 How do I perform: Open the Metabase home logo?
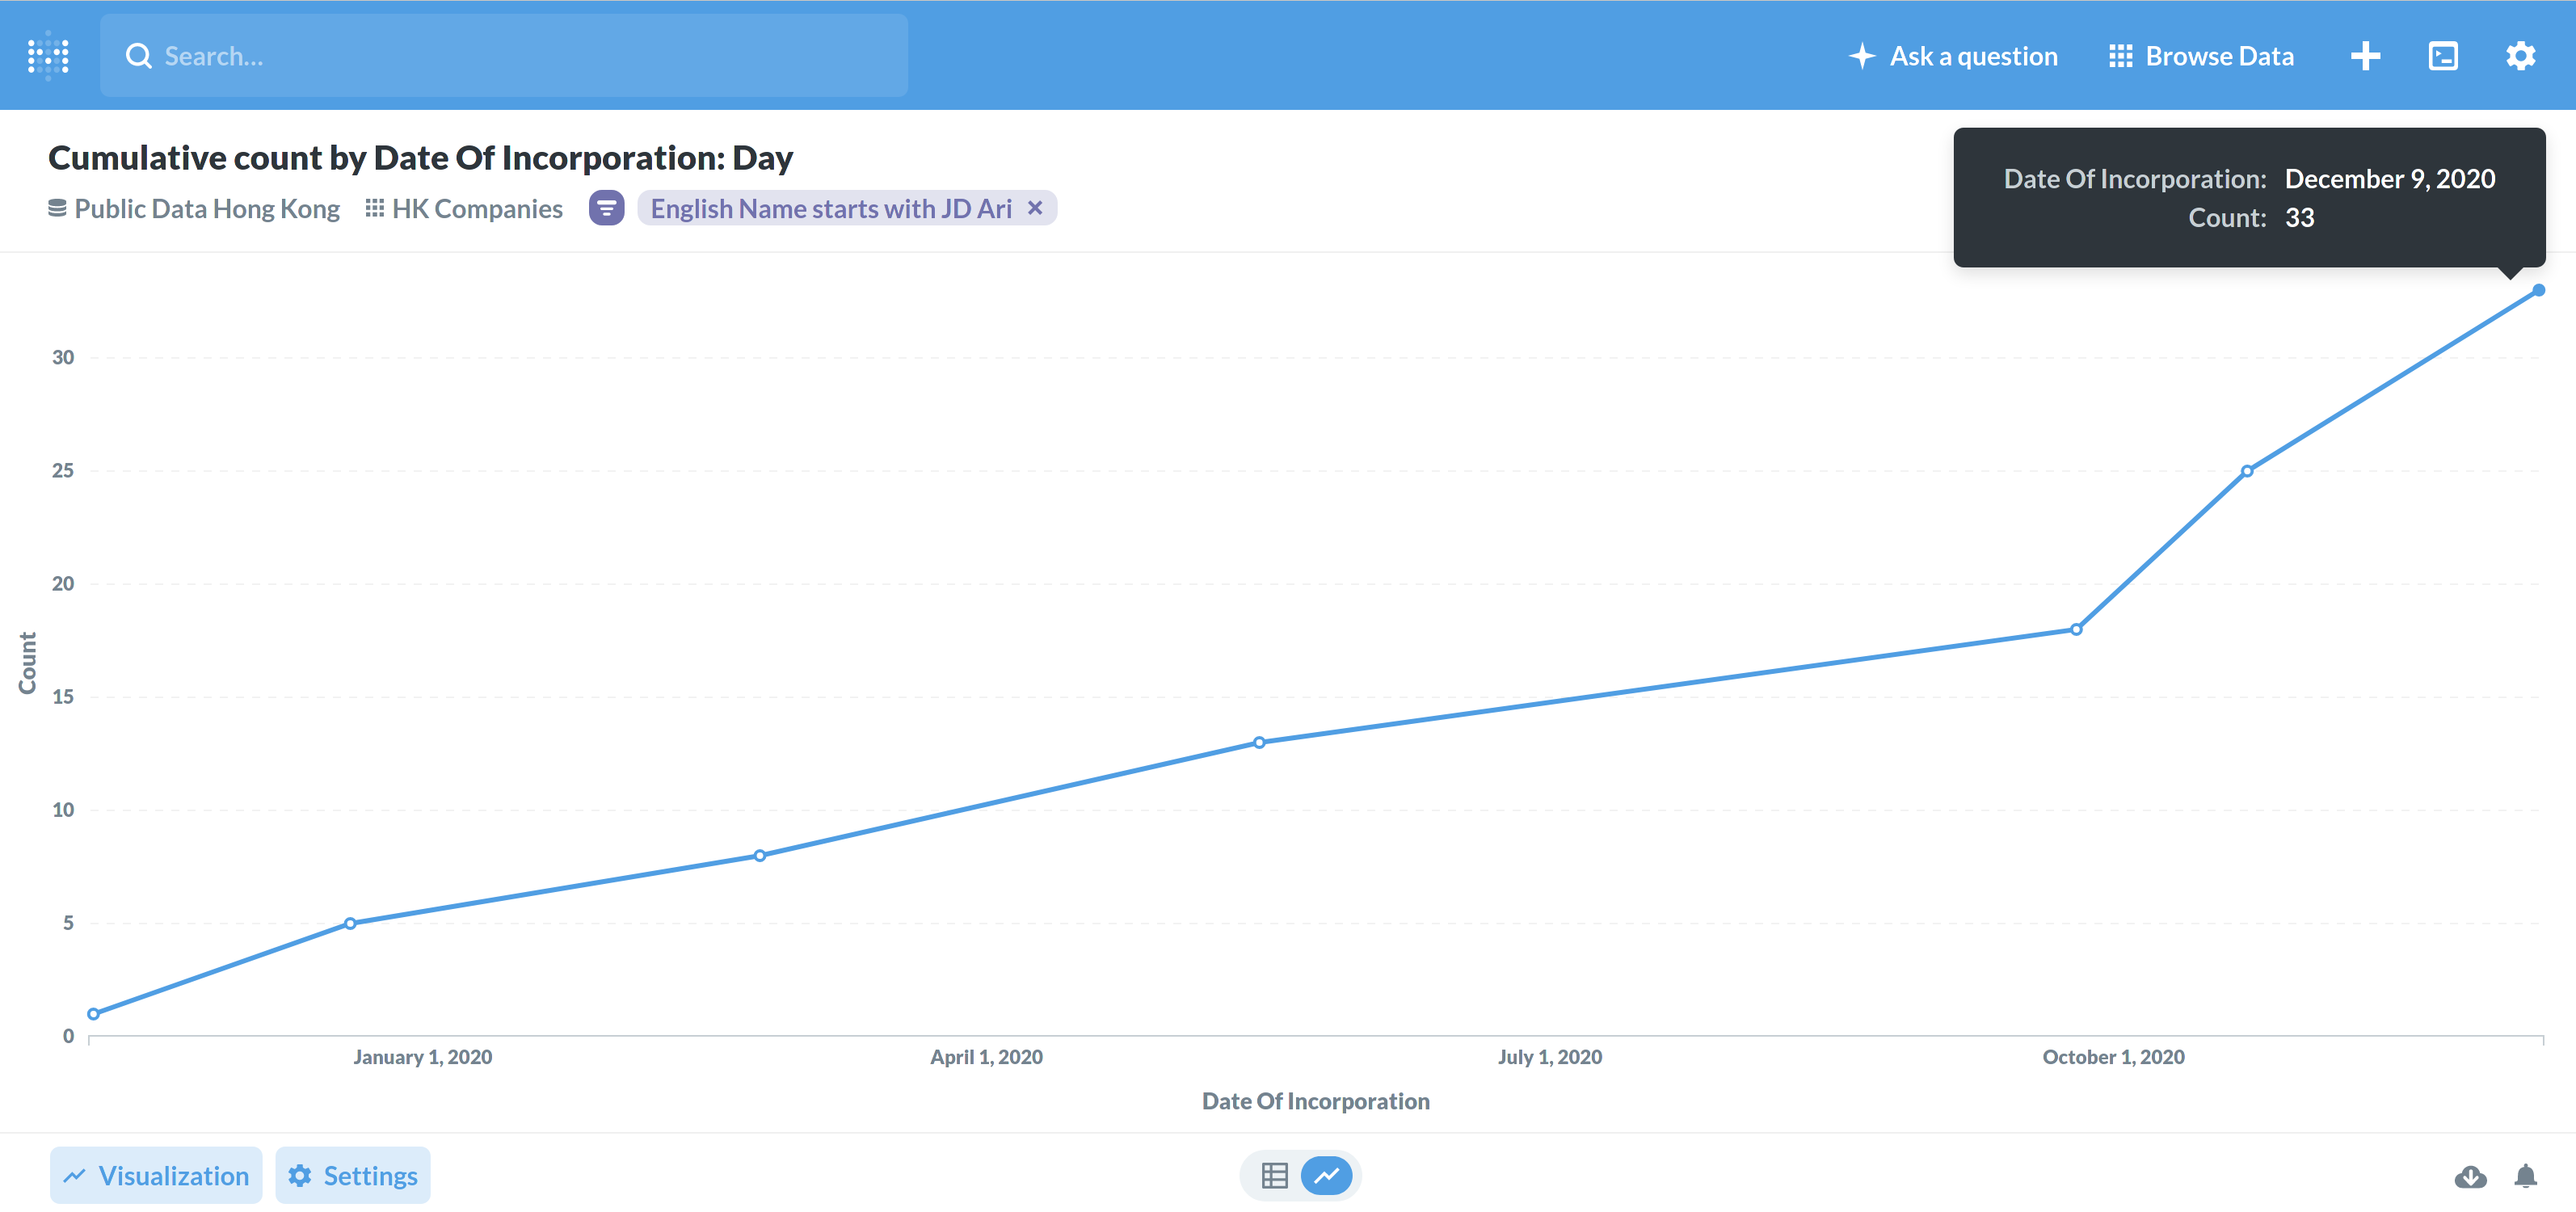pyautogui.click(x=48, y=55)
